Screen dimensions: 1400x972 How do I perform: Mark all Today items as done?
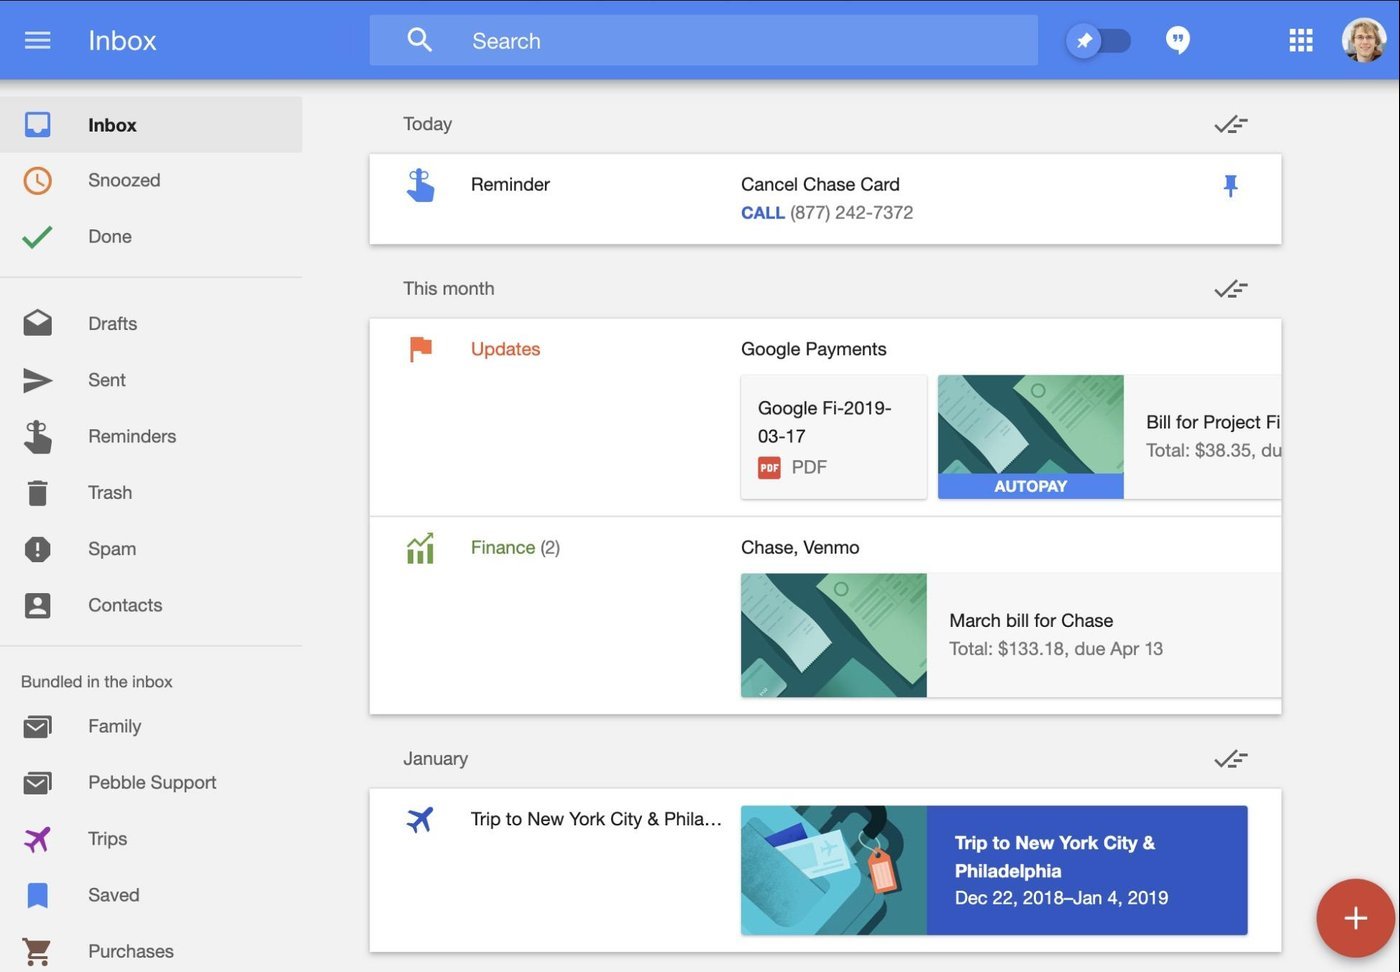coord(1230,125)
